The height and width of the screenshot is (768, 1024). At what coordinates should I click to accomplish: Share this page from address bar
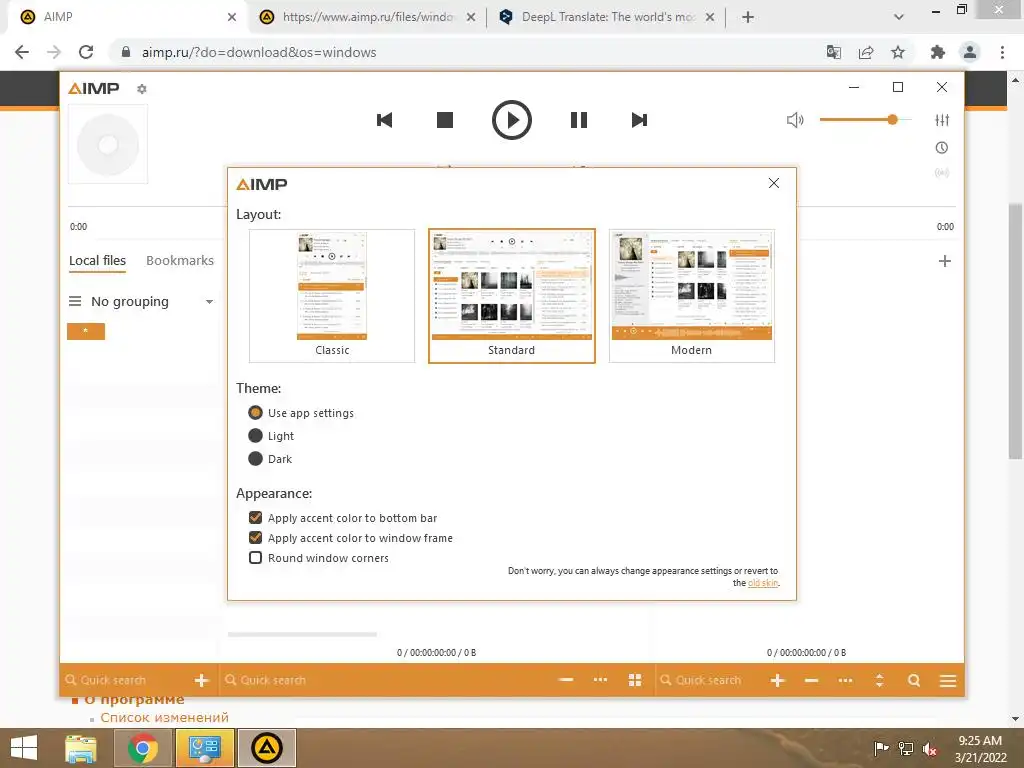coord(866,52)
